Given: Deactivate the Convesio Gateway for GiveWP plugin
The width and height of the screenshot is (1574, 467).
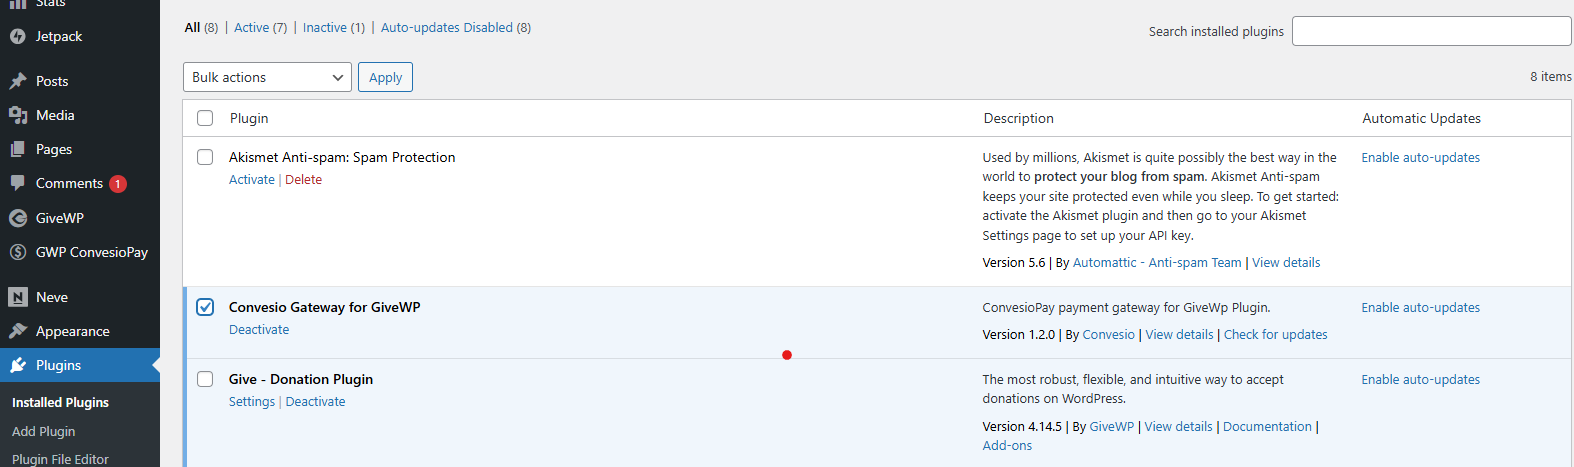Looking at the screenshot, I should 259,330.
